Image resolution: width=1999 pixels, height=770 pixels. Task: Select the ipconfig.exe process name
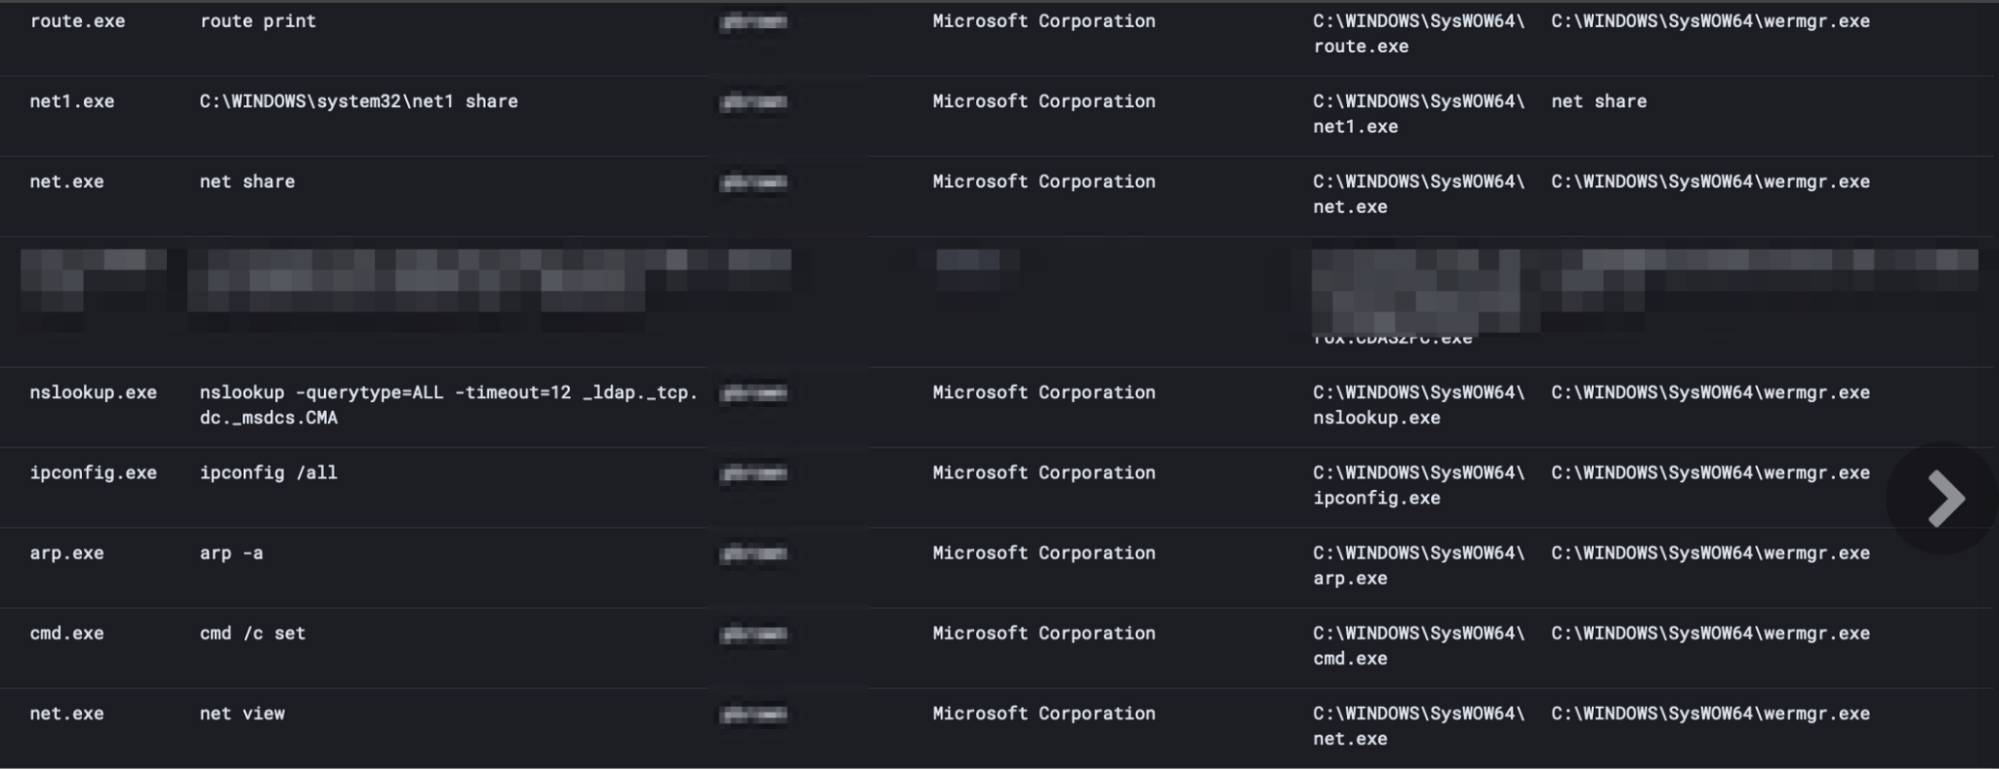point(93,472)
